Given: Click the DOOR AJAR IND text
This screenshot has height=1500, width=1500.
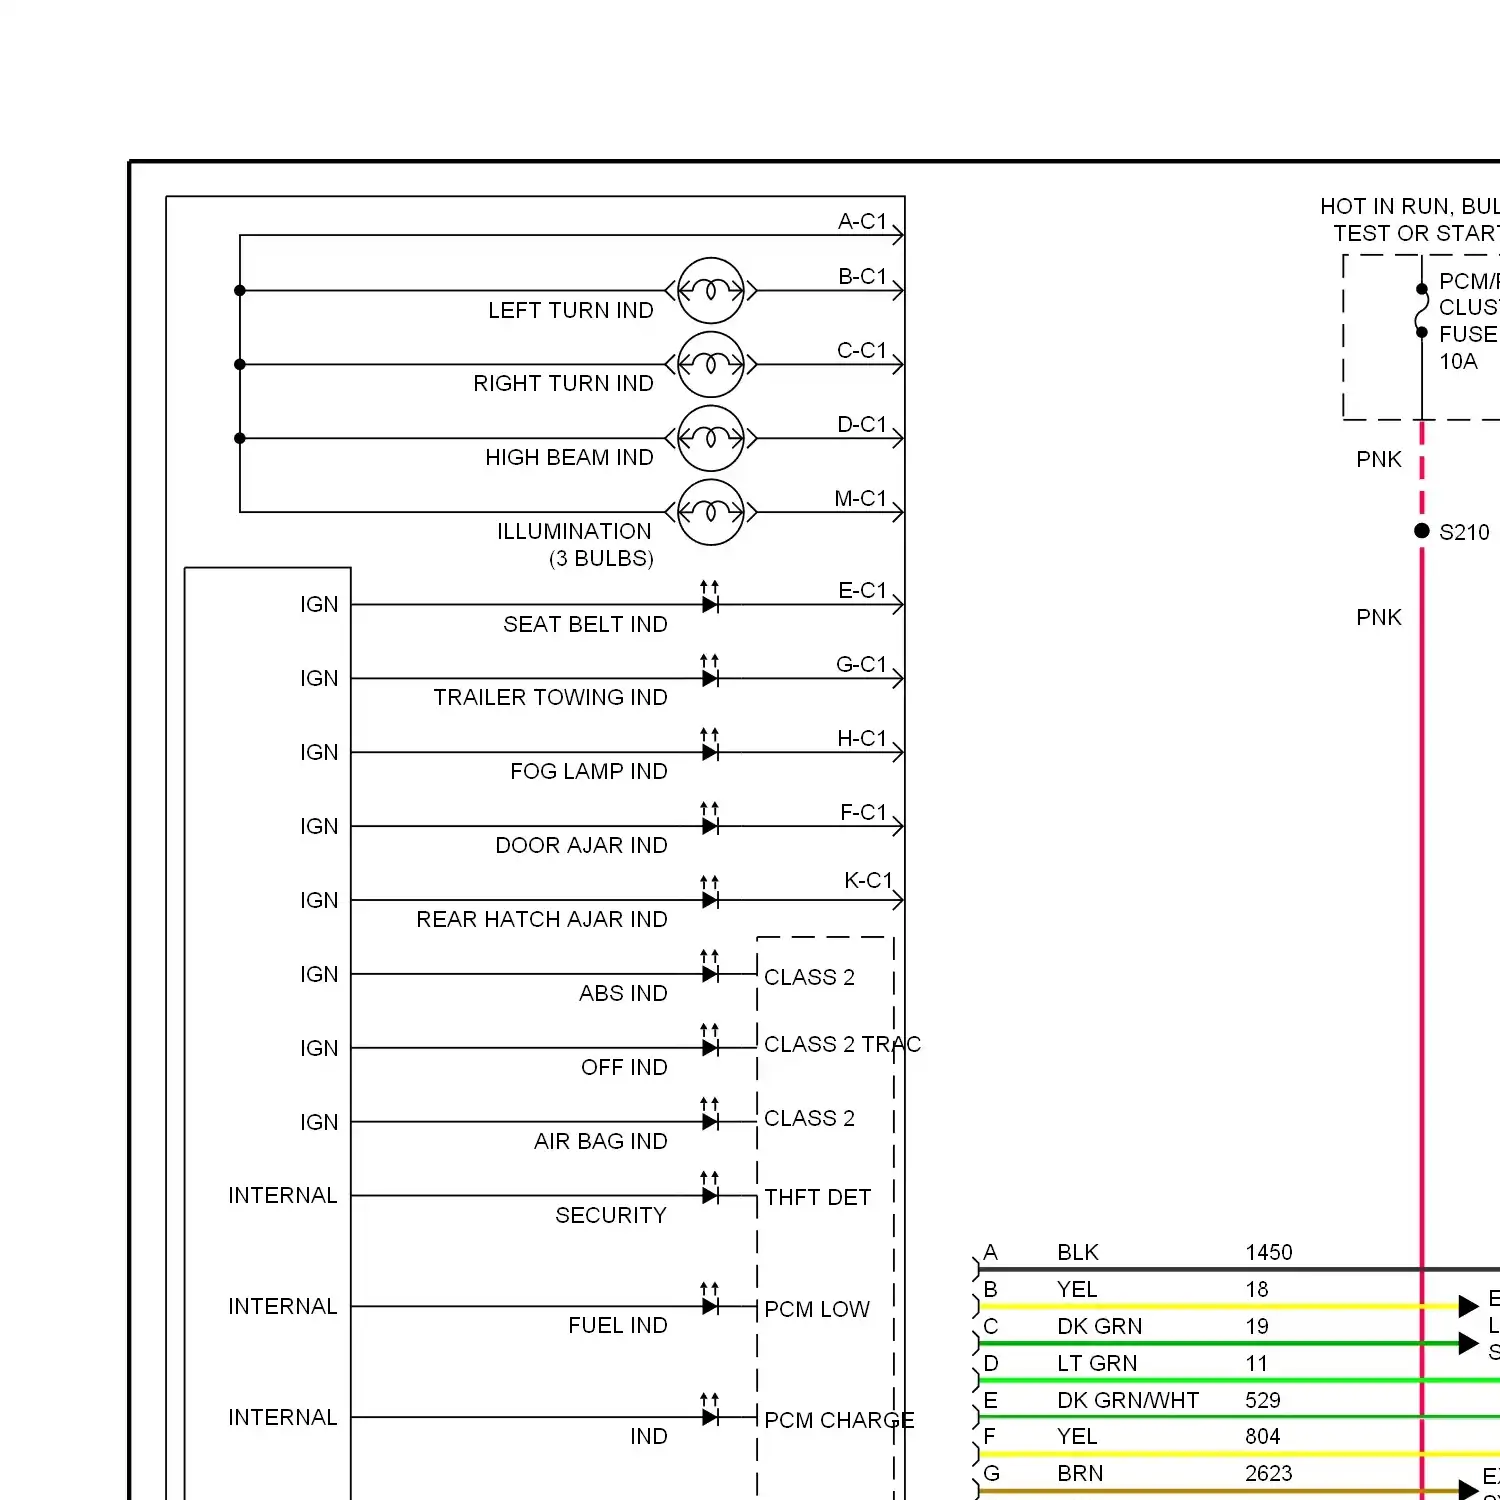Looking at the screenshot, I should point(581,845).
